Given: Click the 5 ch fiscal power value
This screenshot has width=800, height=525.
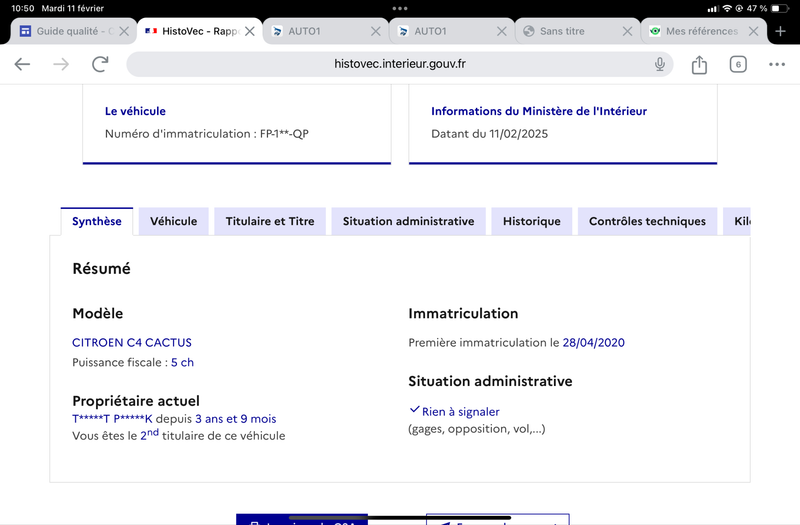Looking at the screenshot, I should 182,362.
